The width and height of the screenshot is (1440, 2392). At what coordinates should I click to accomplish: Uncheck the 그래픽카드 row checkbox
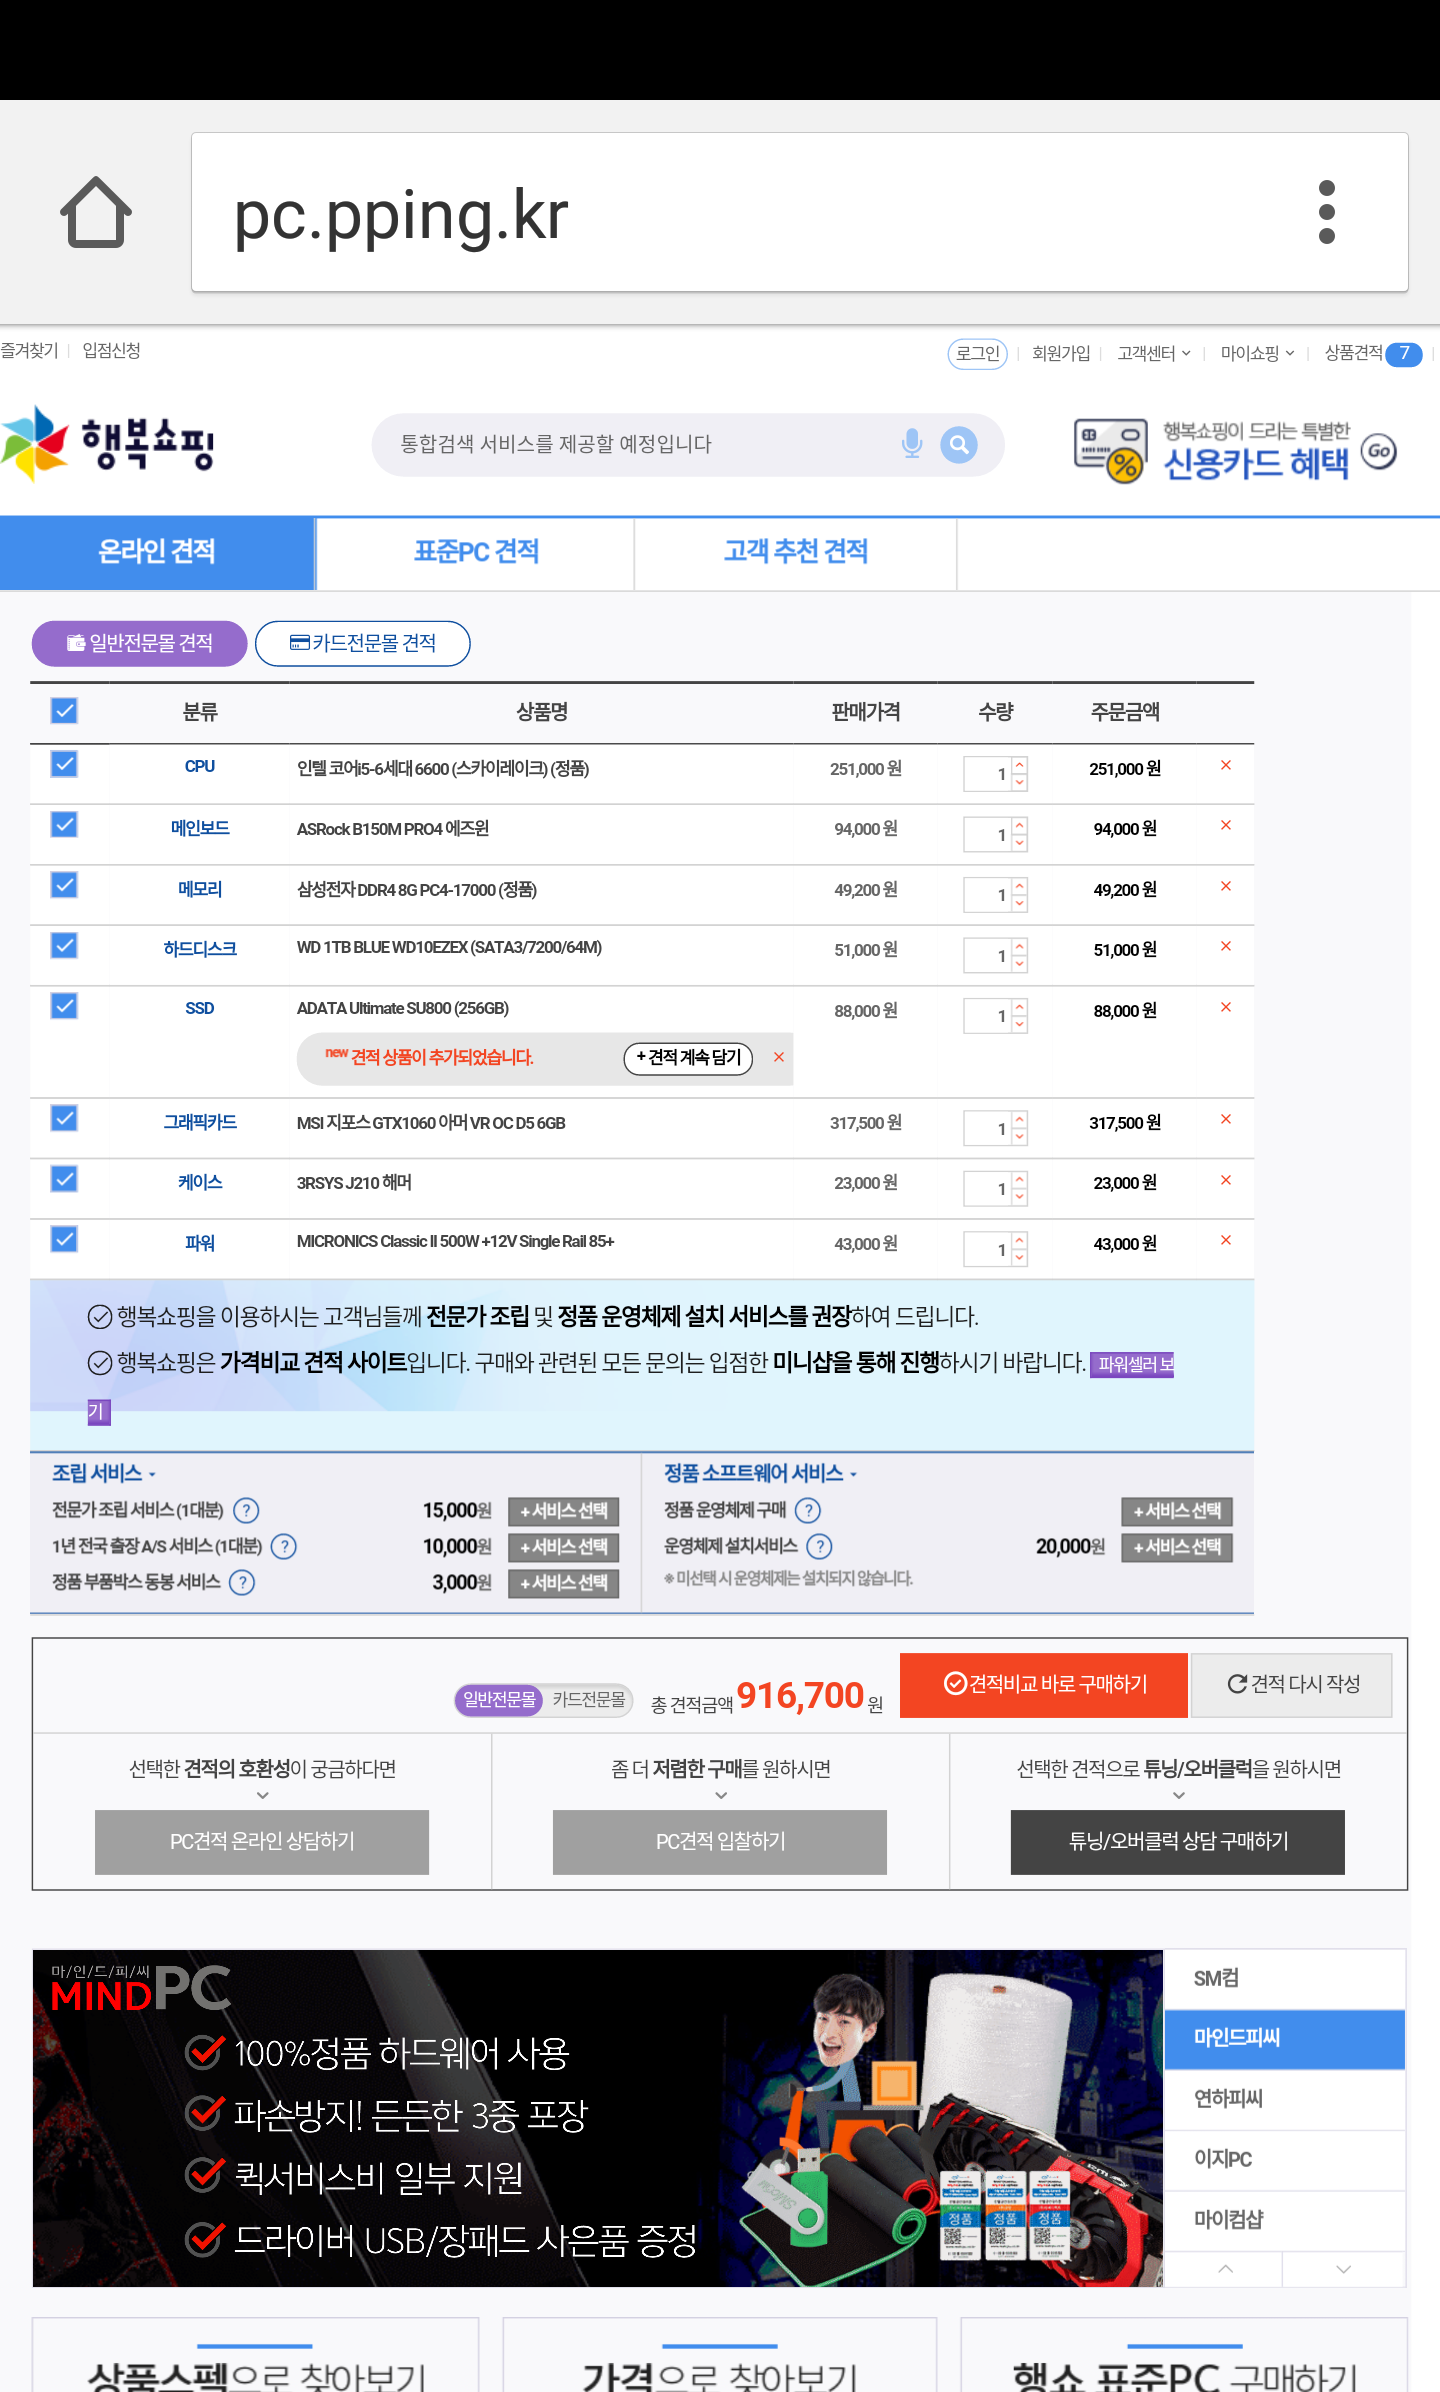pyautogui.click(x=64, y=1119)
